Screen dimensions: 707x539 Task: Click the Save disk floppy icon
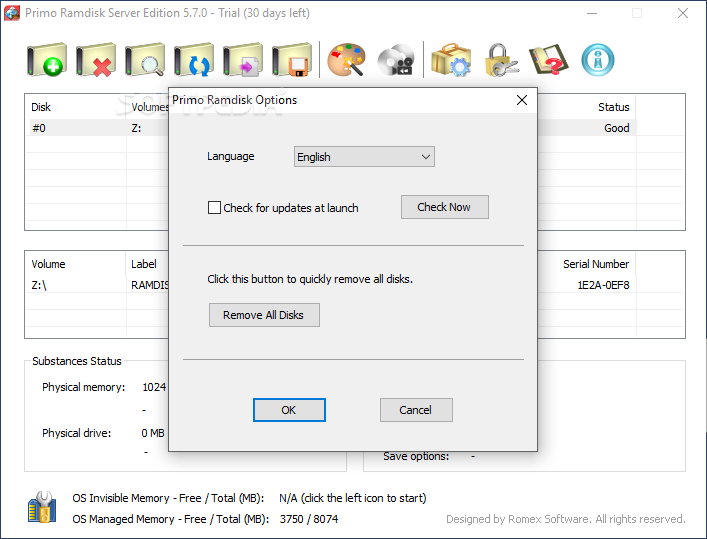pyautogui.click(x=292, y=60)
